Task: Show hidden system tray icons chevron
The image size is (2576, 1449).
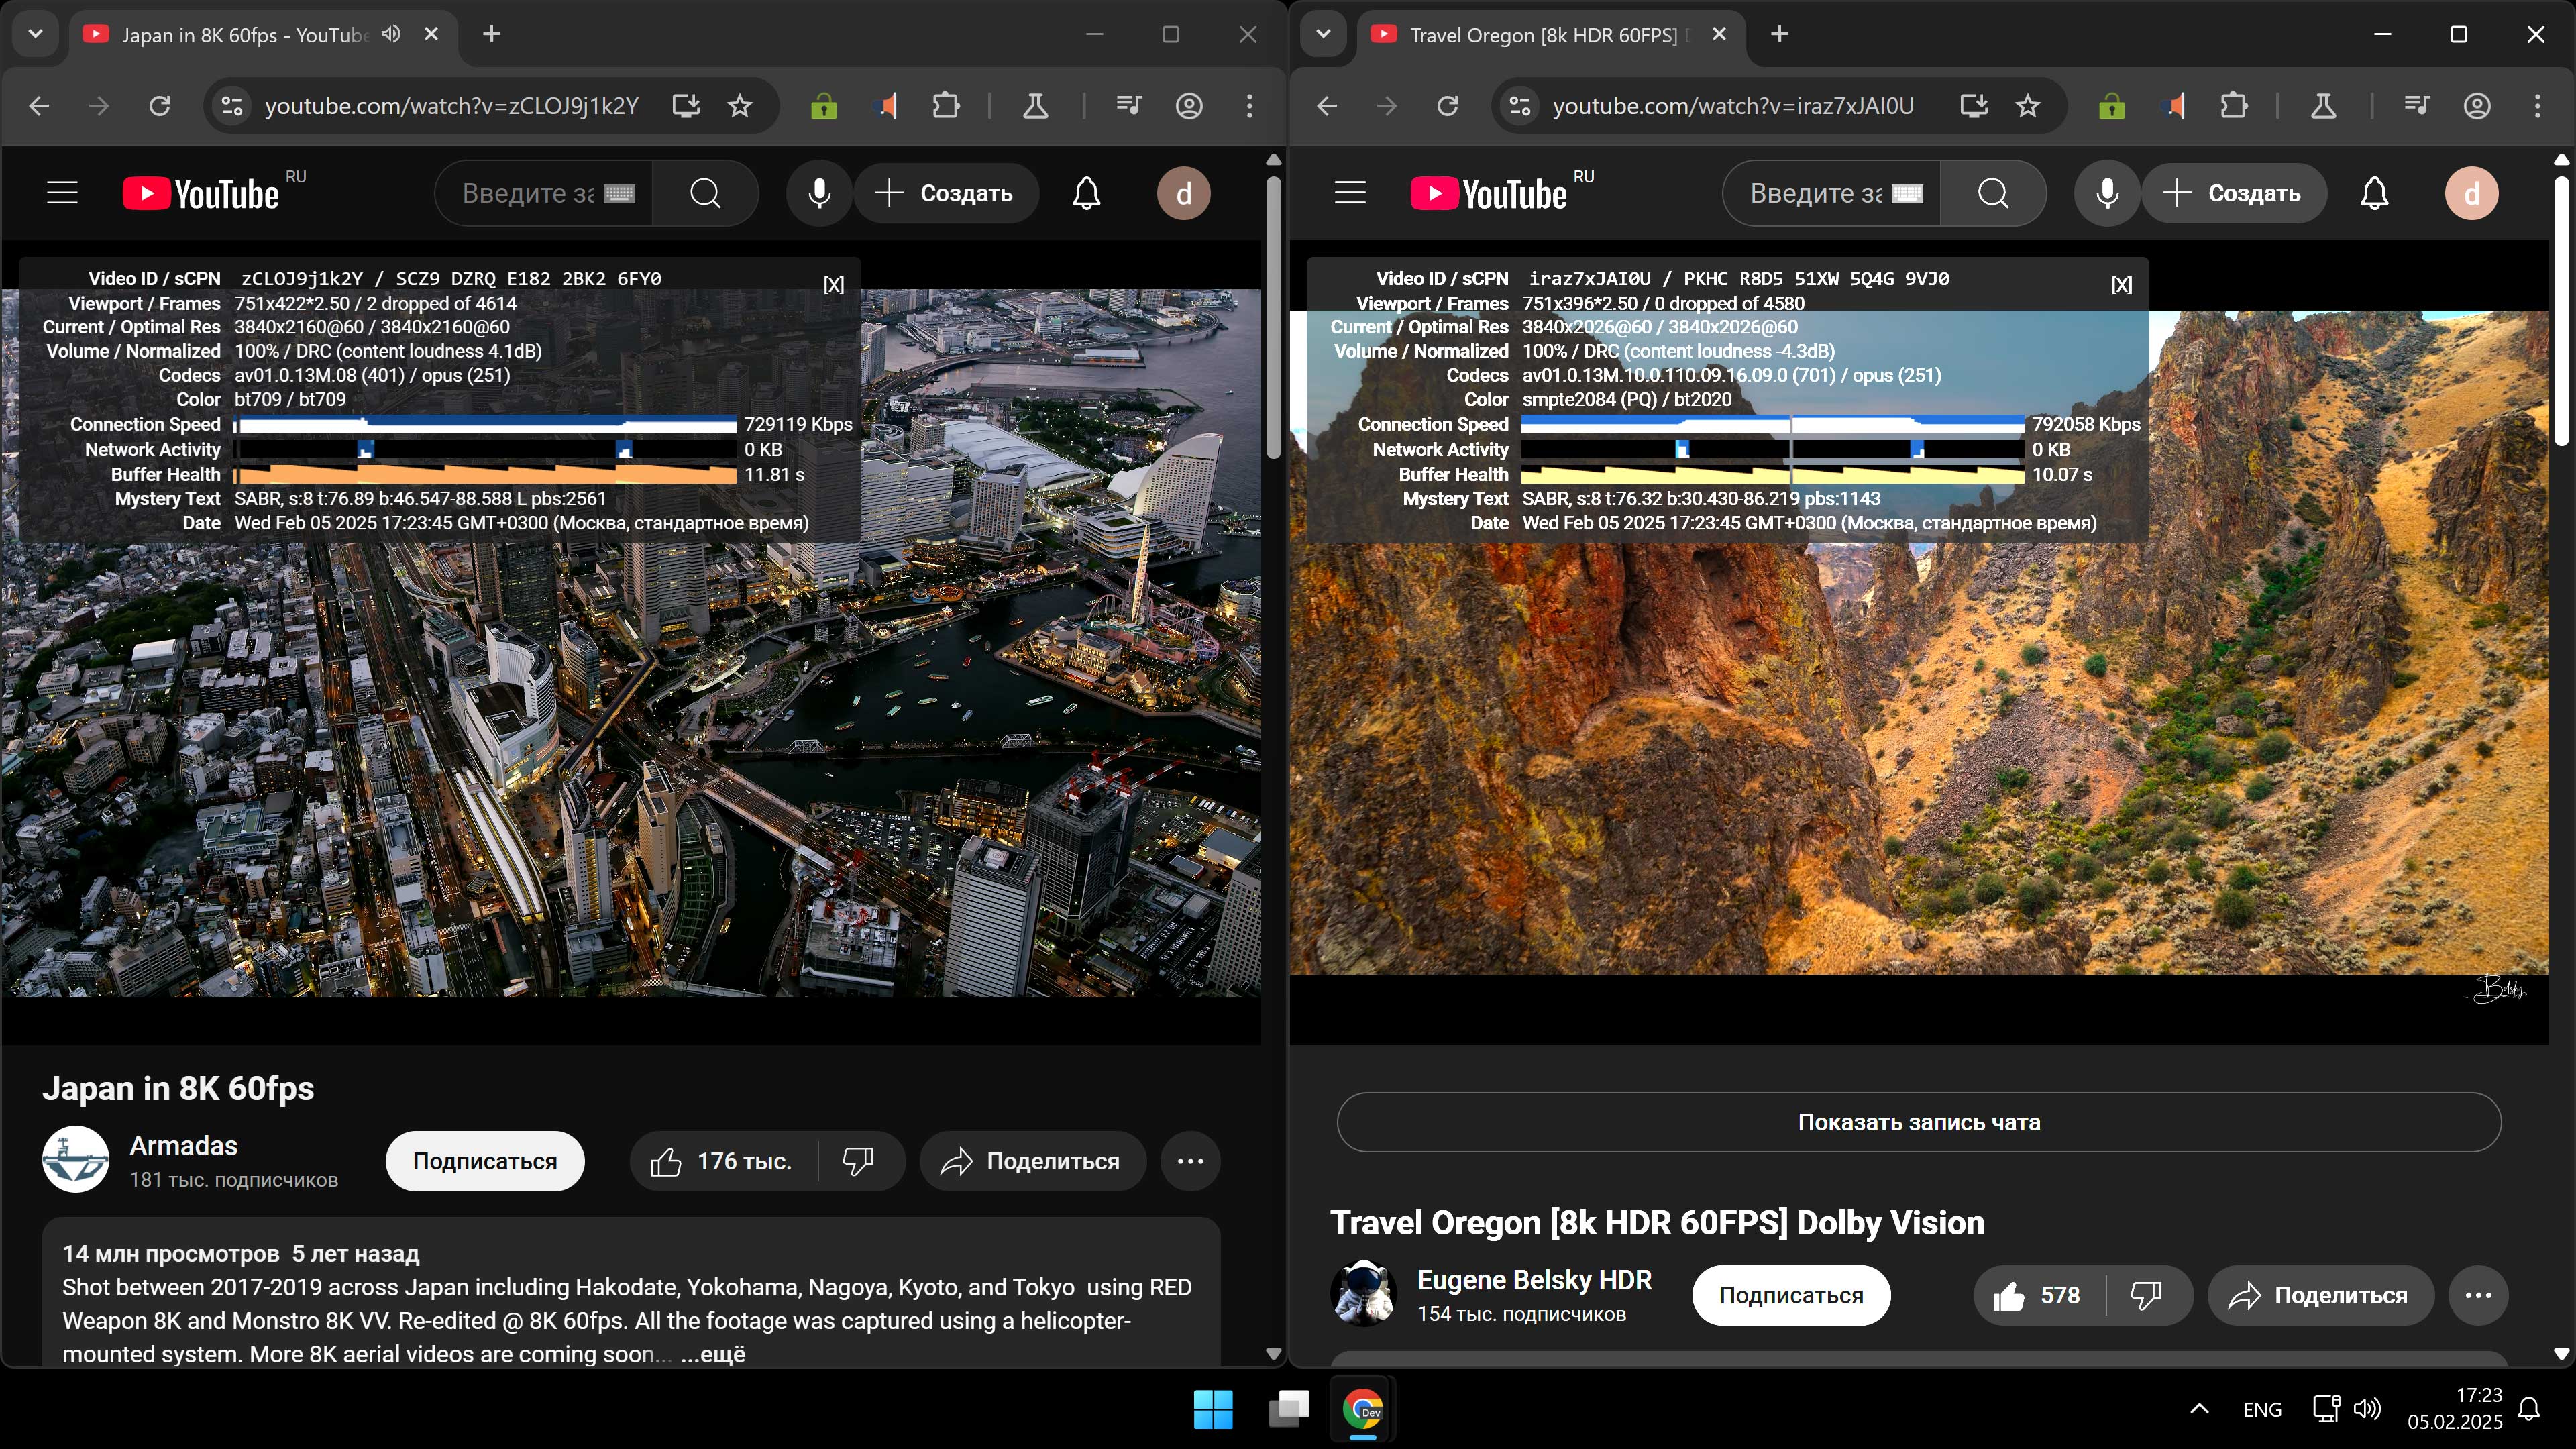Action: tap(2199, 1409)
